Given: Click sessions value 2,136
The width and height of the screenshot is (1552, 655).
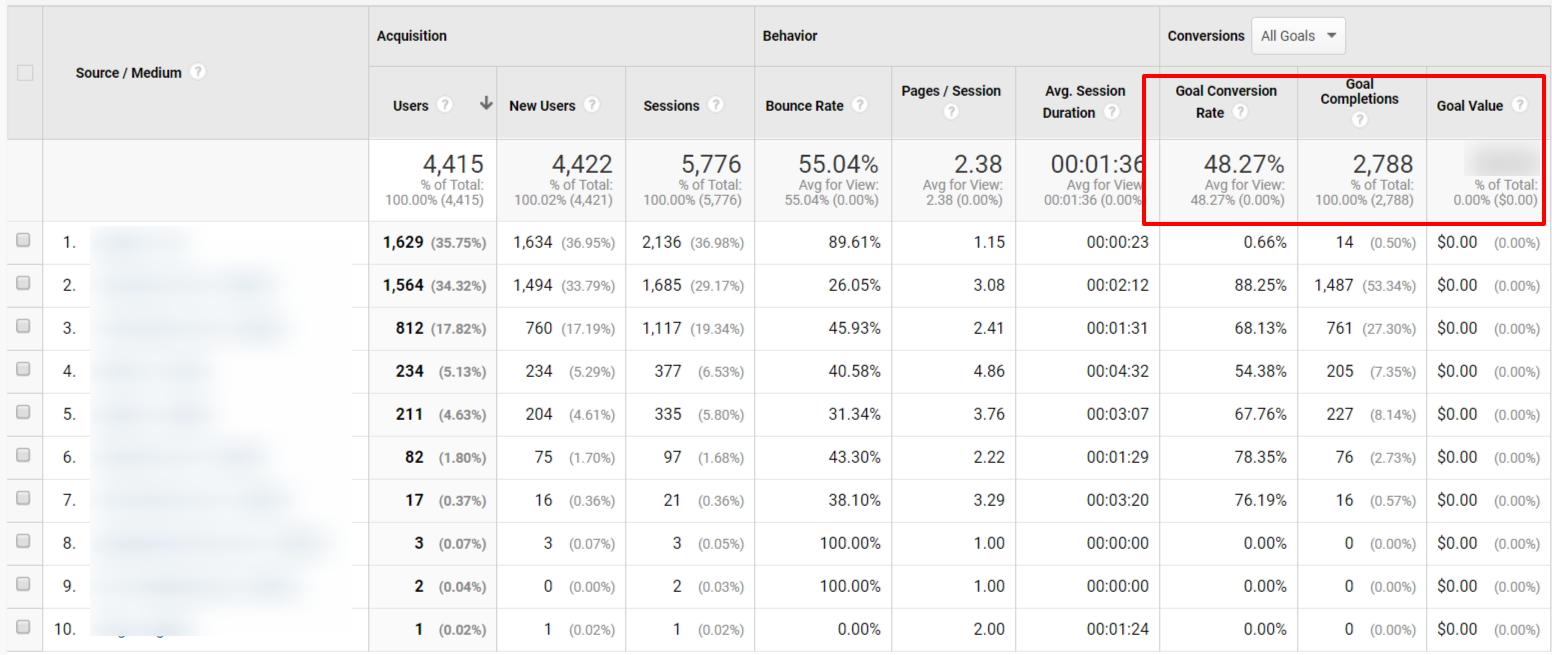Looking at the screenshot, I should (663, 242).
